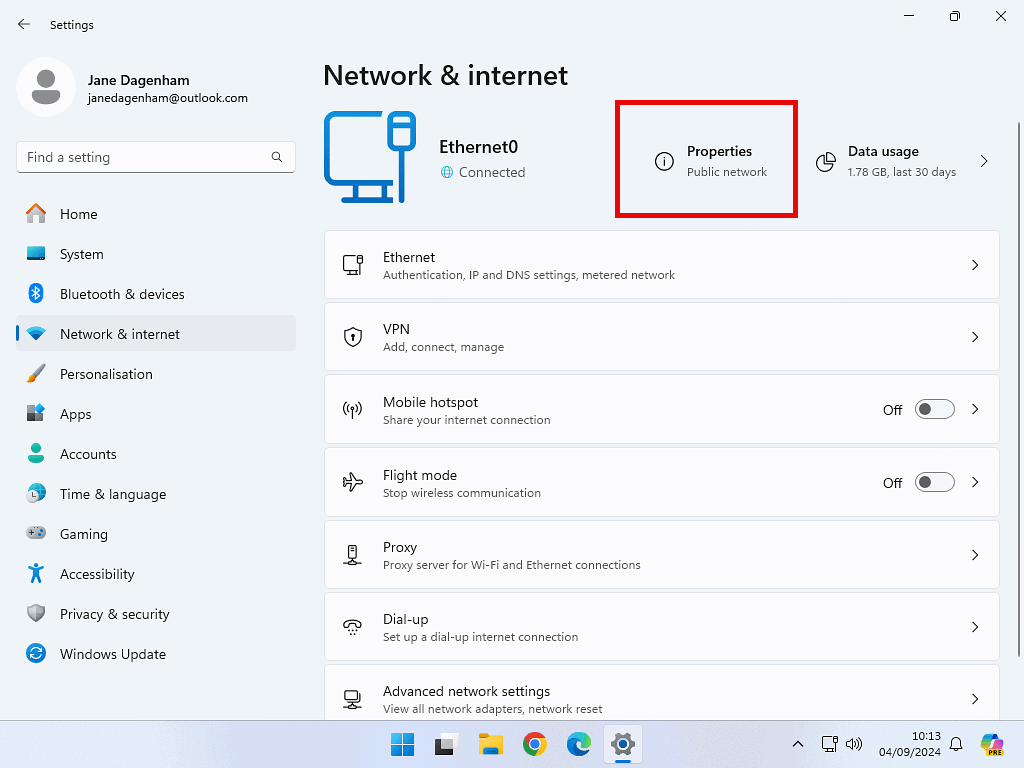Click the back arrow in Settings
Image resolution: width=1024 pixels, height=768 pixels.
click(x=24, y=24)
